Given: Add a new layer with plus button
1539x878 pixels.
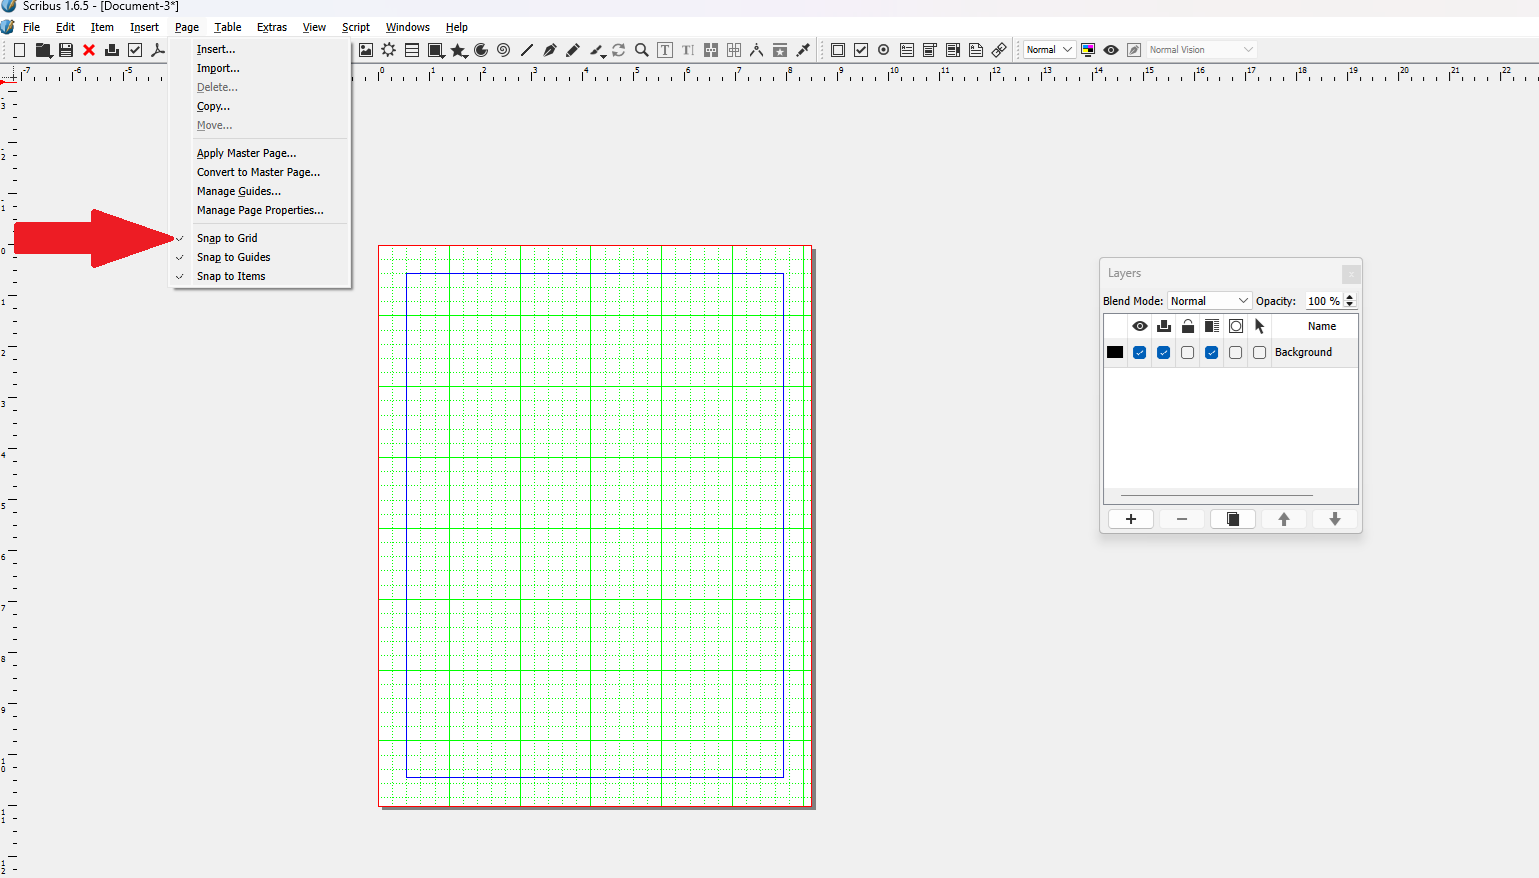Looking at the screenshot, I should click(1131, 519).
